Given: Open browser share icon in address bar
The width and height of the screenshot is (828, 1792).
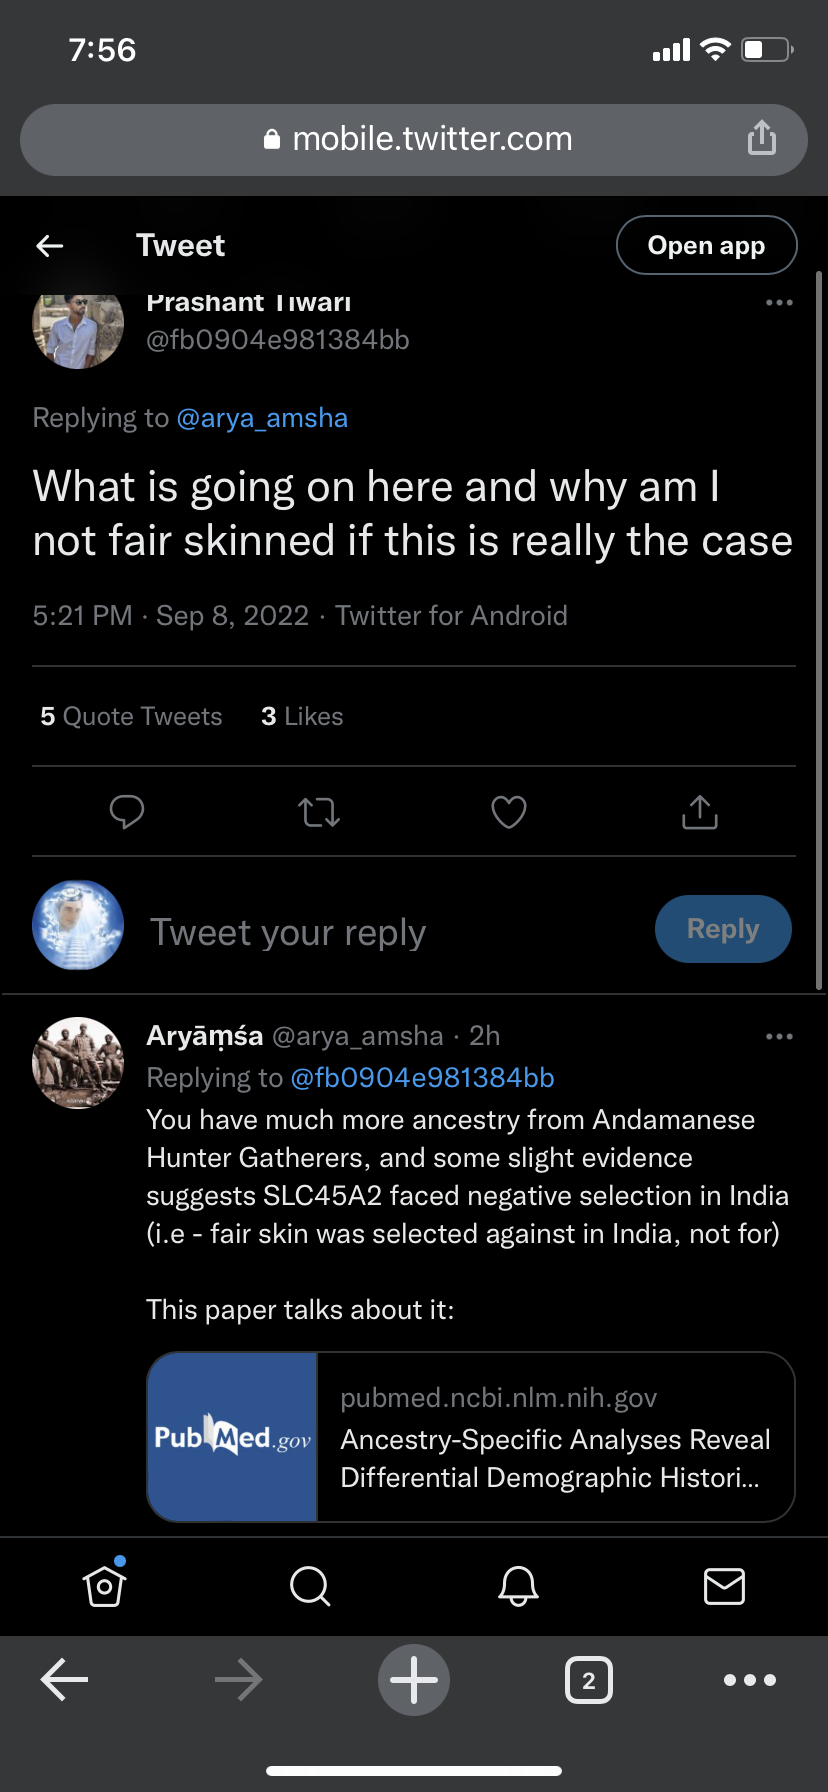Looking at the screenshot, I should [762, 138].
